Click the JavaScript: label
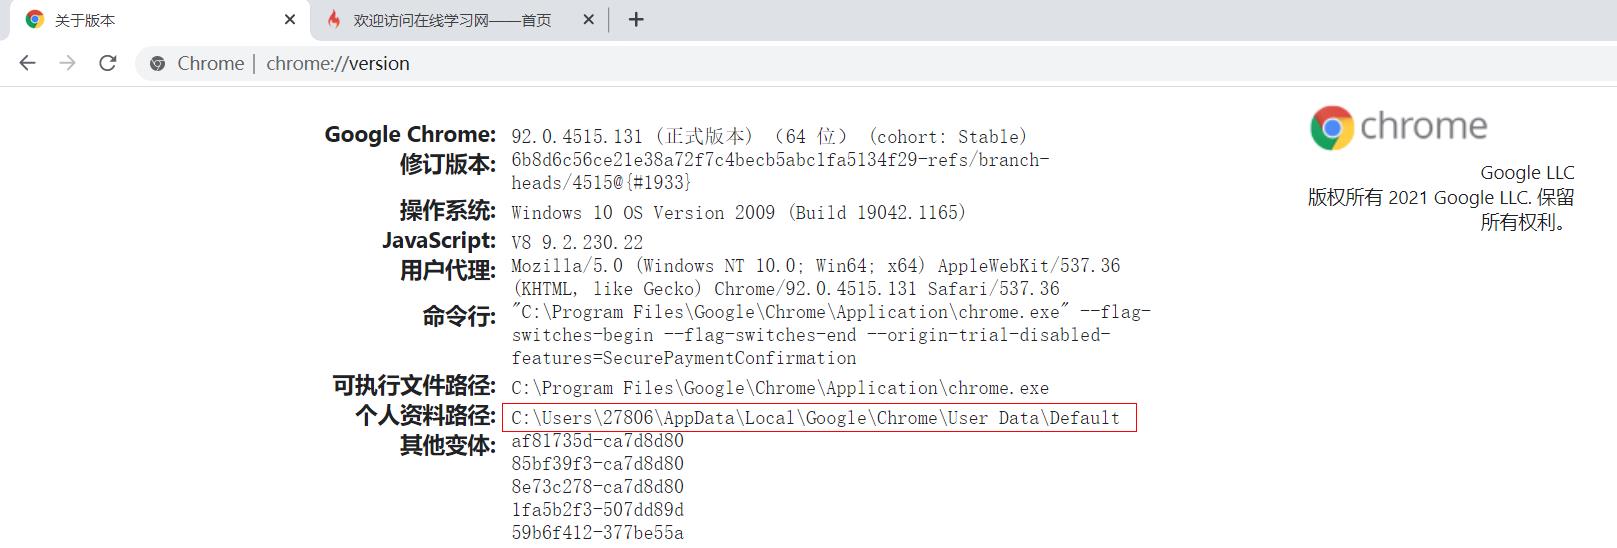Image resolution: width=1617 pixels, height=548 pixels. pos(439,241)
